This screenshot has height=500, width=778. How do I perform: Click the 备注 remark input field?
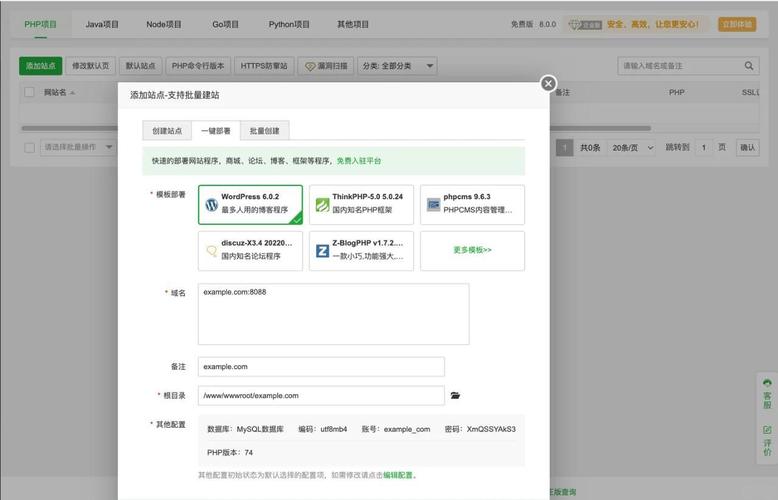coord(321,367)
